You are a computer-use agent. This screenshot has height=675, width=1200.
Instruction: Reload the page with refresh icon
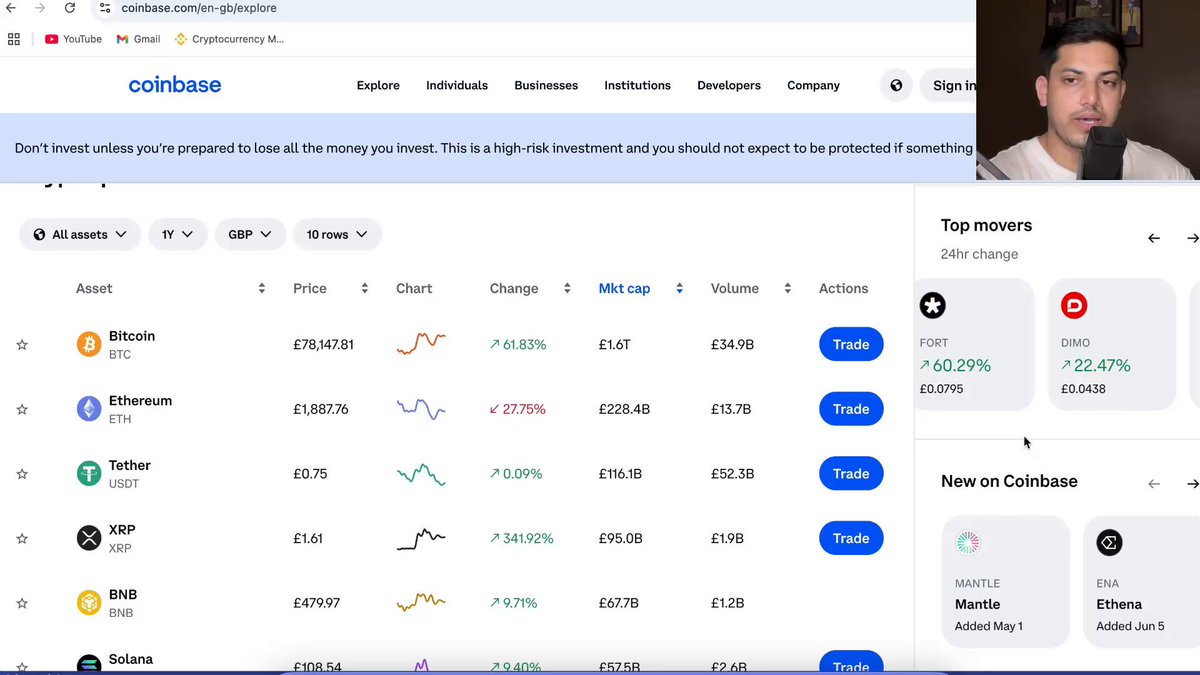click(70, 8)
